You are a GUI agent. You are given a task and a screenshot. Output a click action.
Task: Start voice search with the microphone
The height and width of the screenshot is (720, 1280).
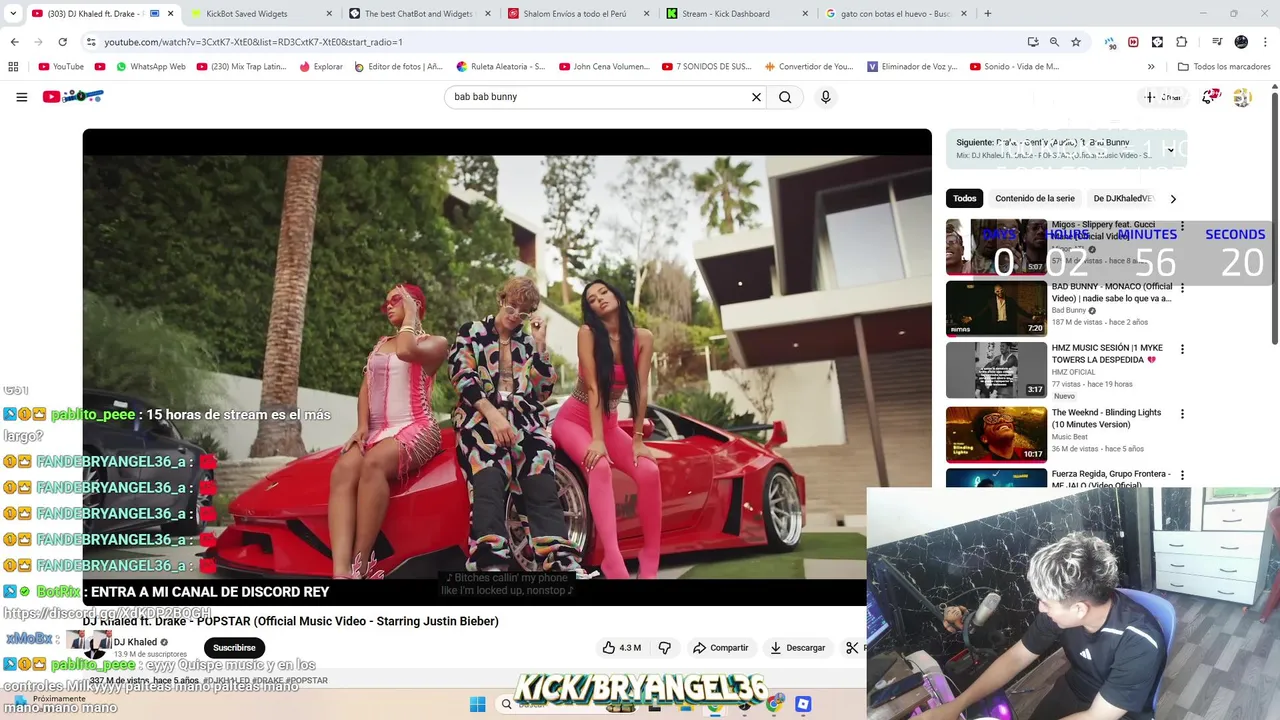[825, 97]
